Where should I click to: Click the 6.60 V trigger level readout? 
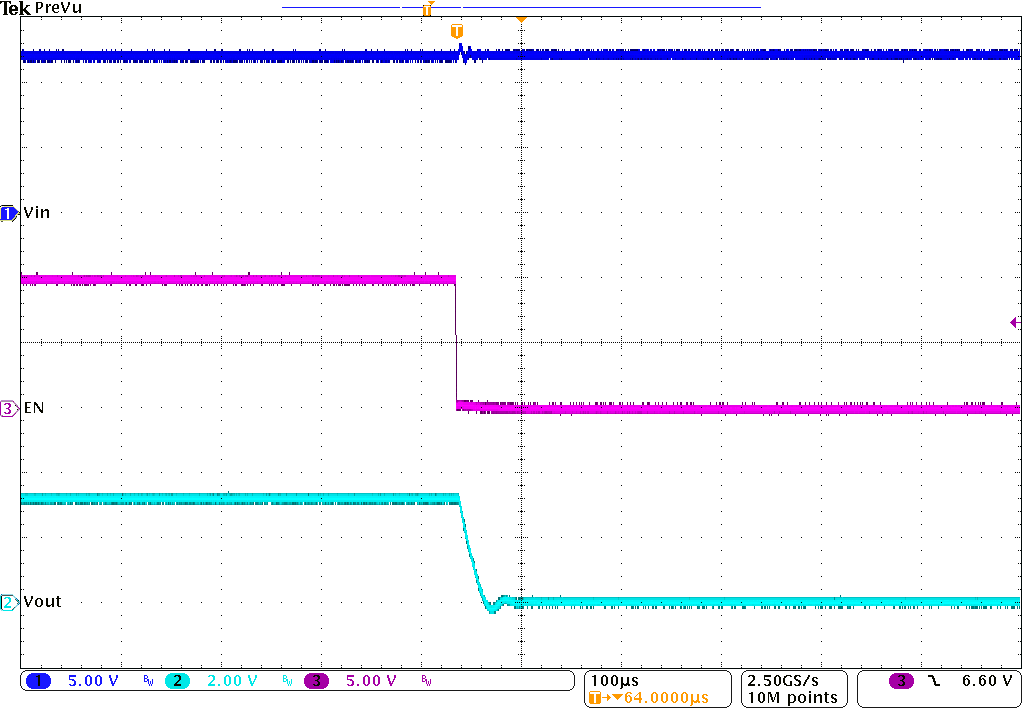coord(986,680)
